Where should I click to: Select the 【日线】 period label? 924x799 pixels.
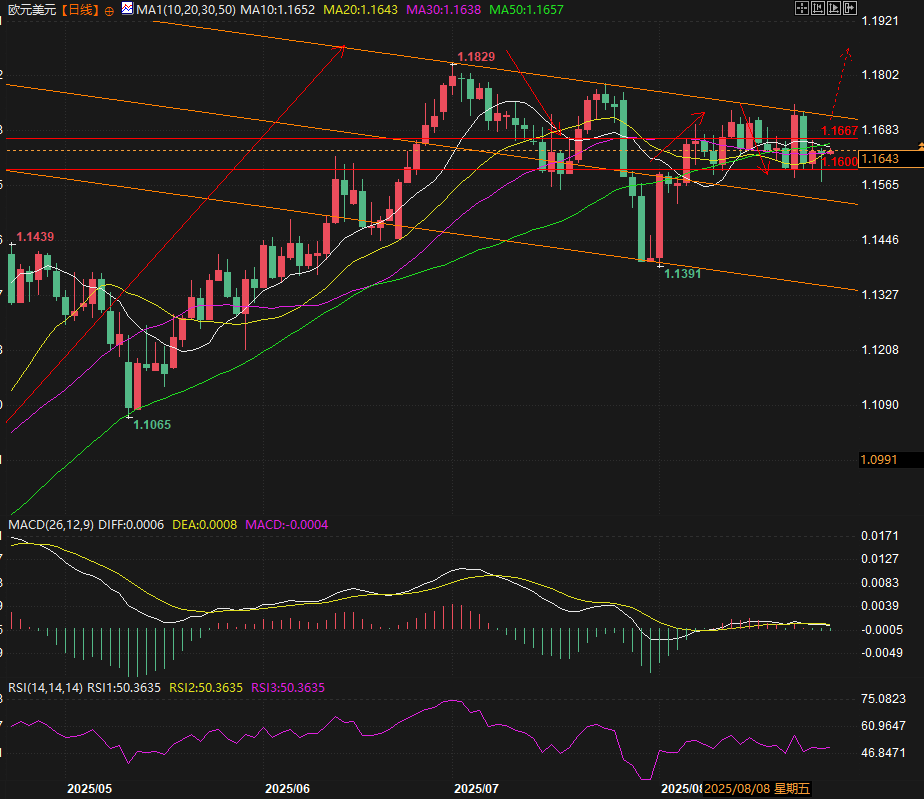[x=81, y=10]
